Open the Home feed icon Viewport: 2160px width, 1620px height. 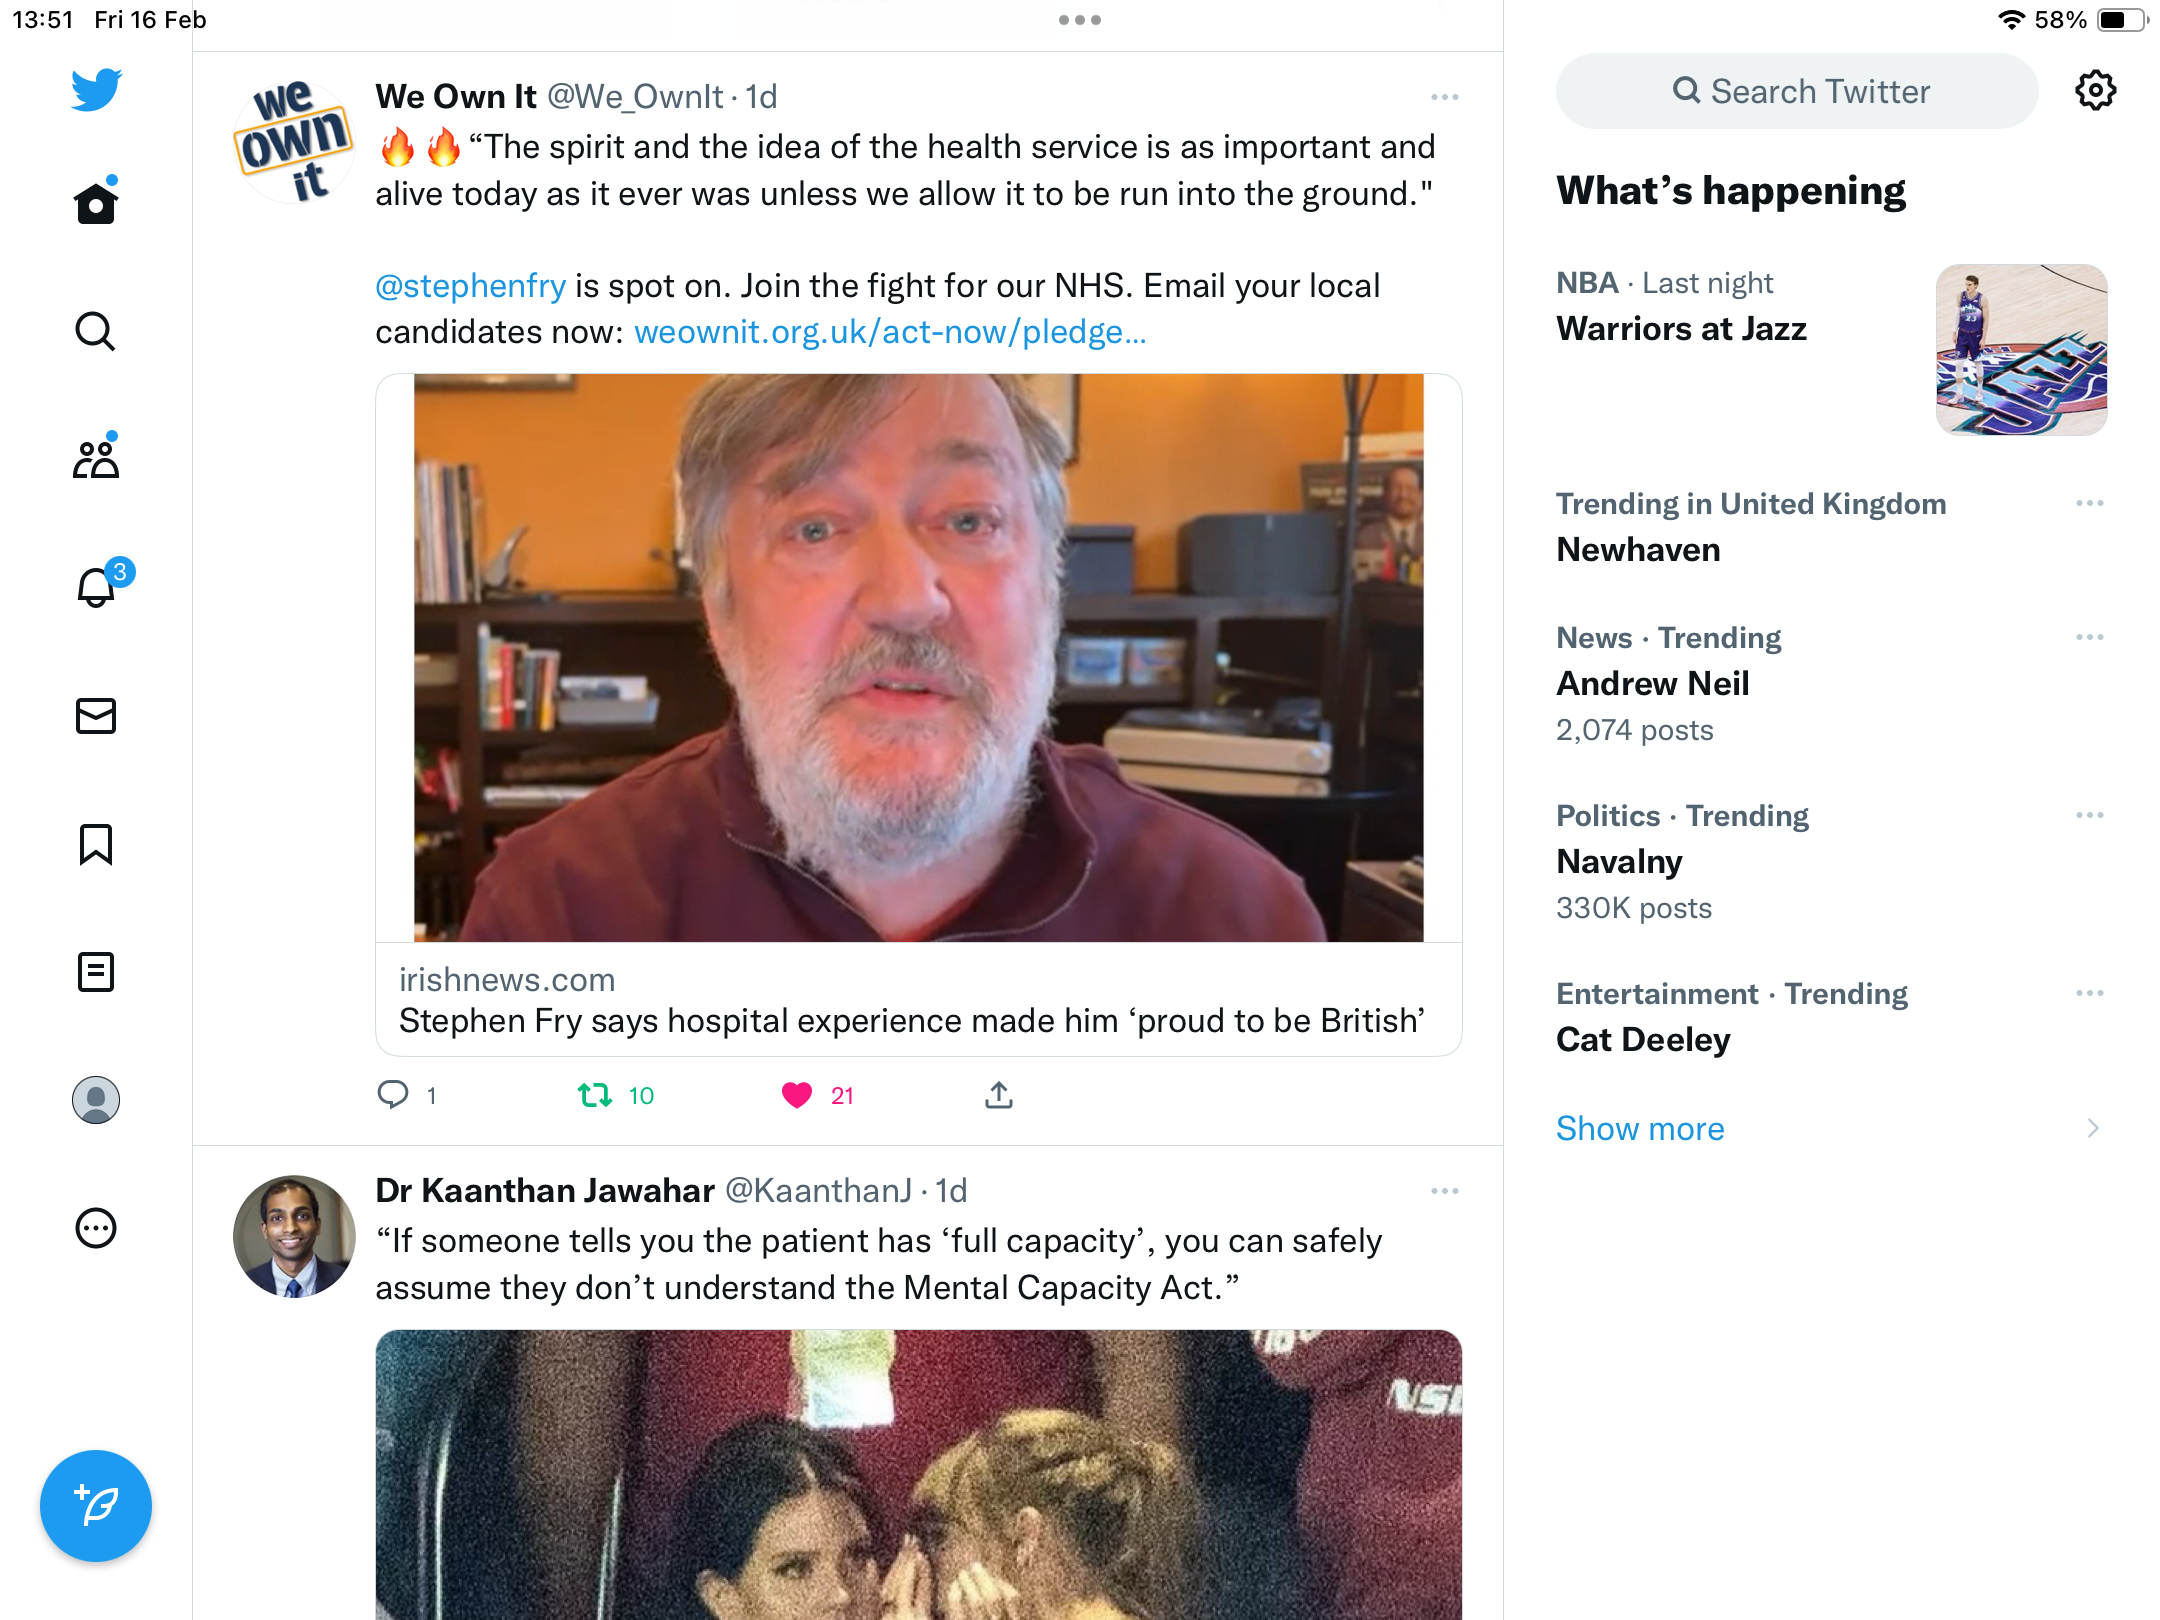[96, 203]
